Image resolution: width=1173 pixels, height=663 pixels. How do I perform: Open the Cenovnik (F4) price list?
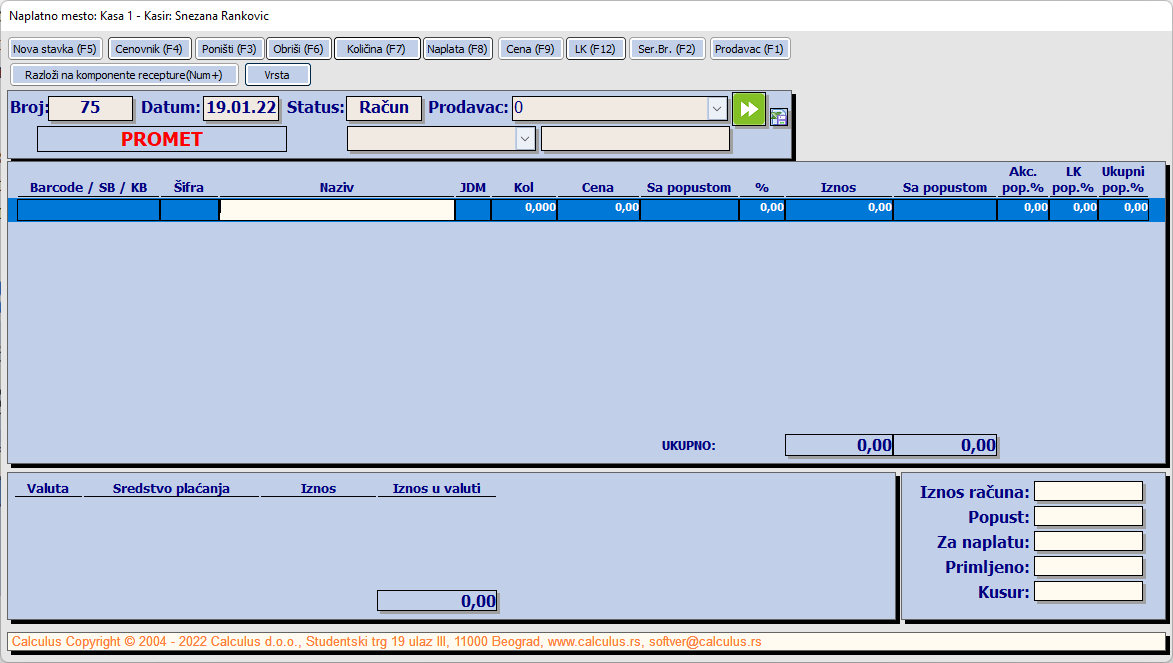pyautogui.click(x=150, y=49)
